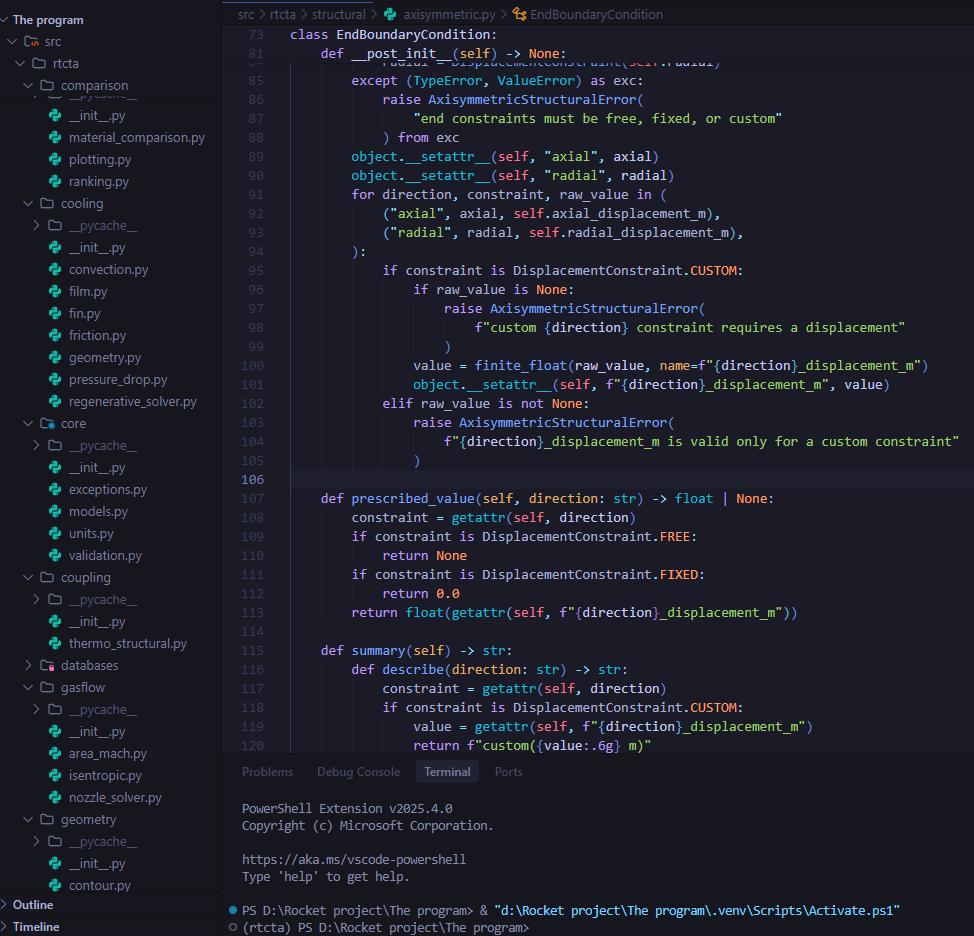Click the Python icon beside units.py
Image resolution: width=974 pixels, height=936 pixels.
(55, 534)
